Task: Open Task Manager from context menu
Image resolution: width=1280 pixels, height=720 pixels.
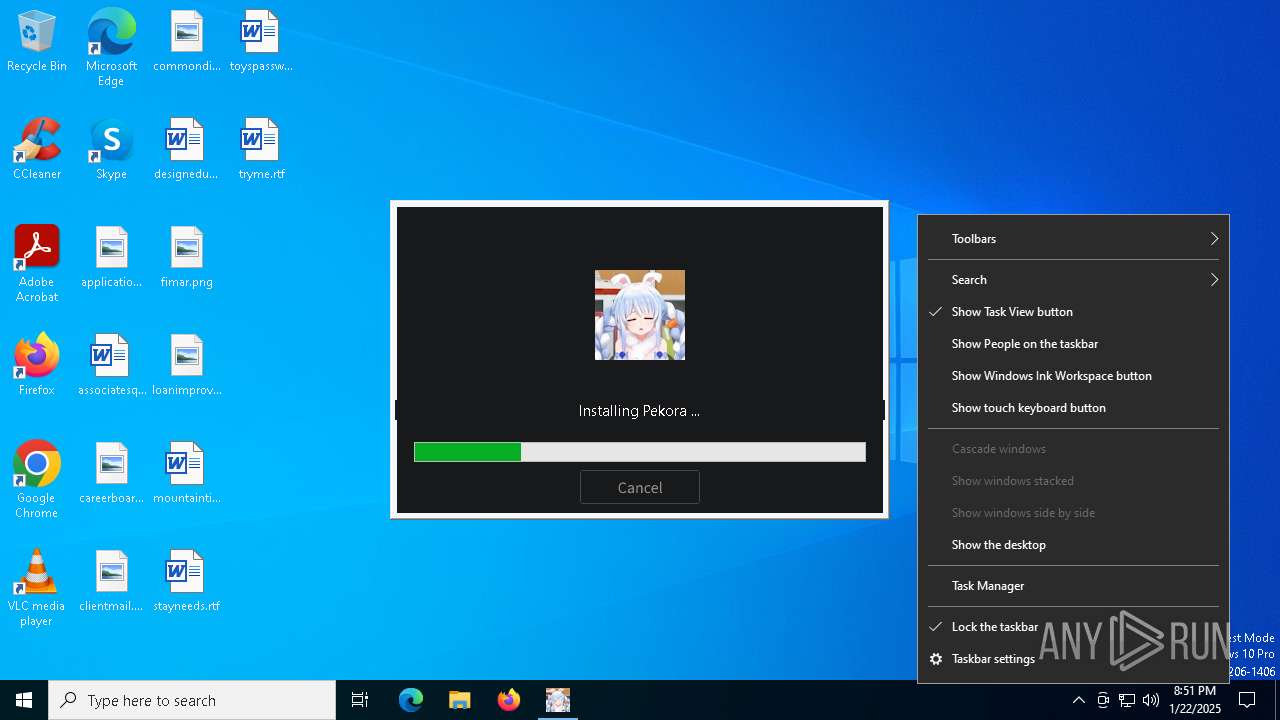Action: [x=1074, y=586]
